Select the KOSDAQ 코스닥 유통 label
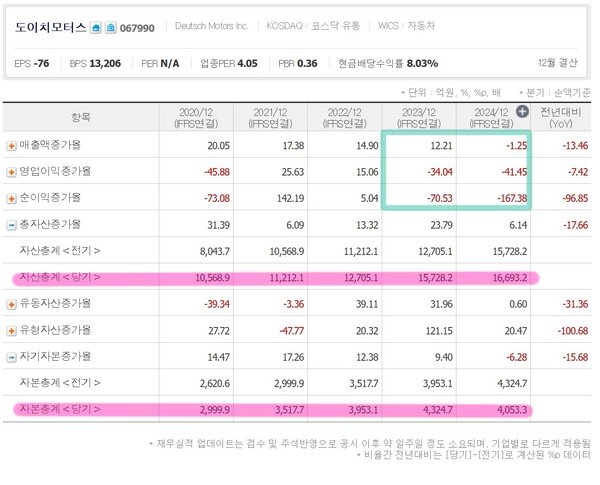 (x=313, y=26)
